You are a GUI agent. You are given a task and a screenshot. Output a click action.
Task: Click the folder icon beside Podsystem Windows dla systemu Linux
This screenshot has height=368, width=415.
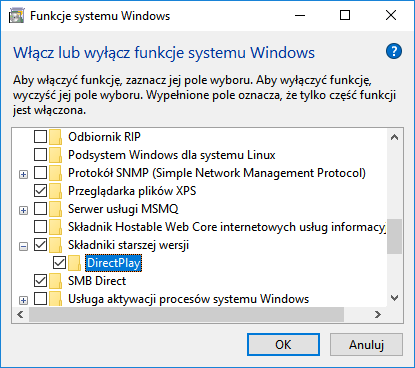click(x=56, y=155)
